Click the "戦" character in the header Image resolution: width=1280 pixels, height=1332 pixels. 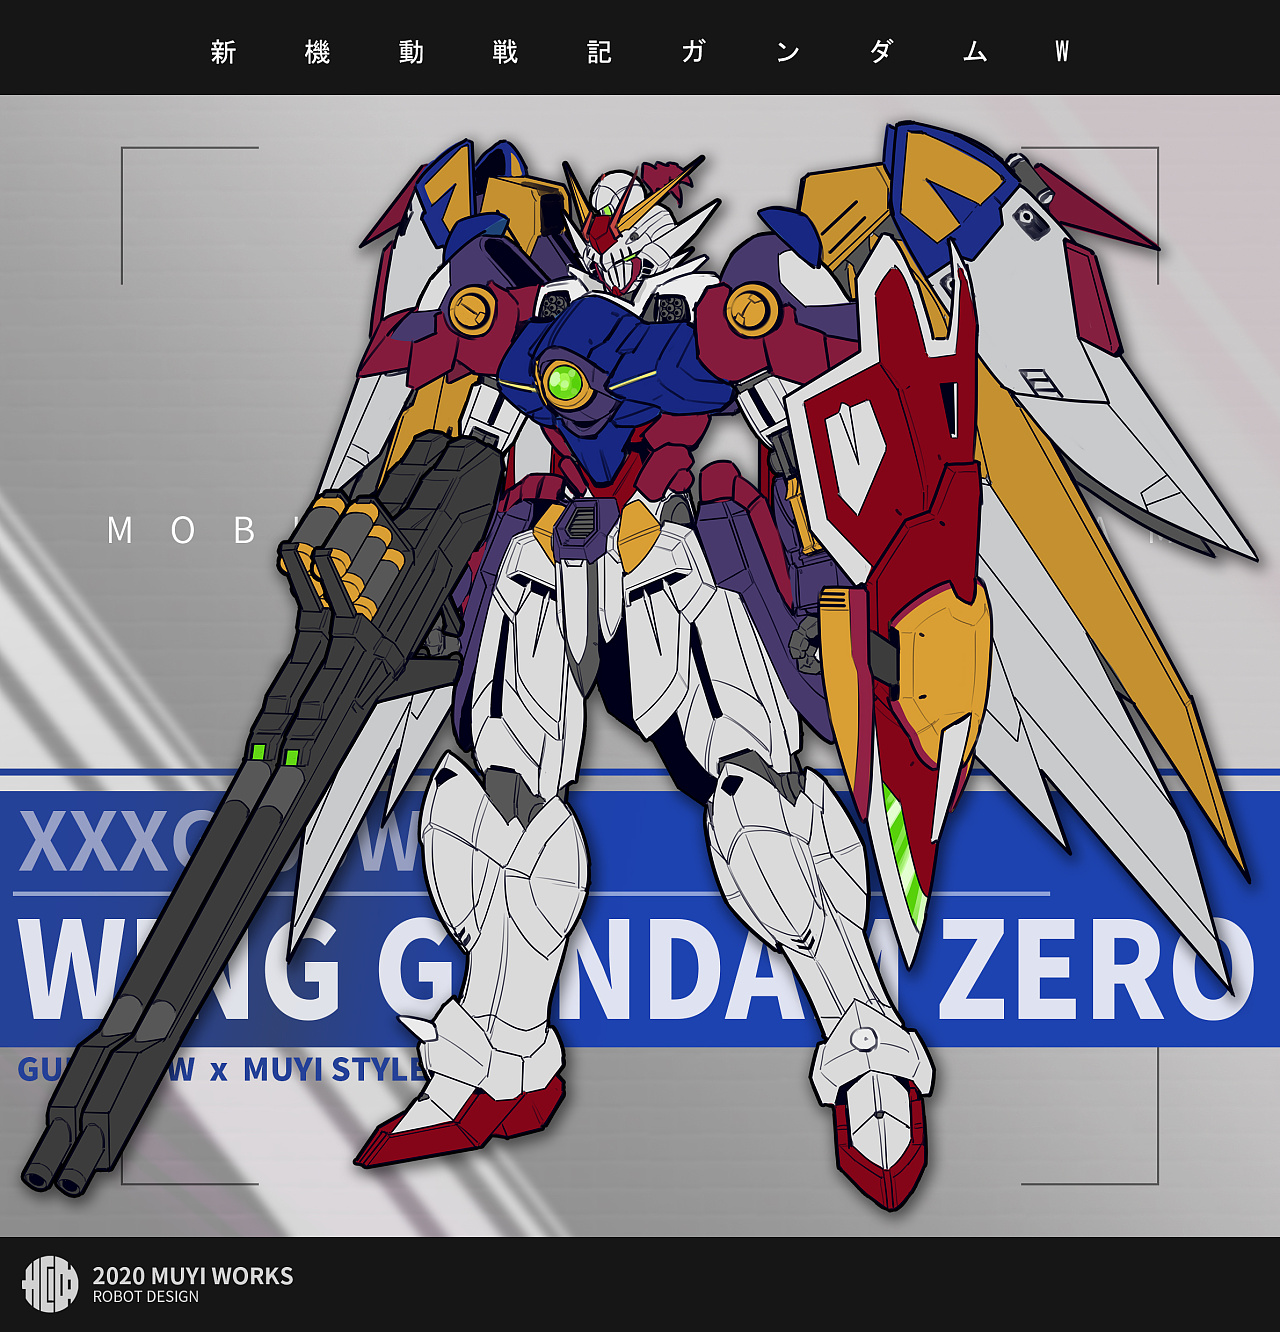[x=505, y=51]
